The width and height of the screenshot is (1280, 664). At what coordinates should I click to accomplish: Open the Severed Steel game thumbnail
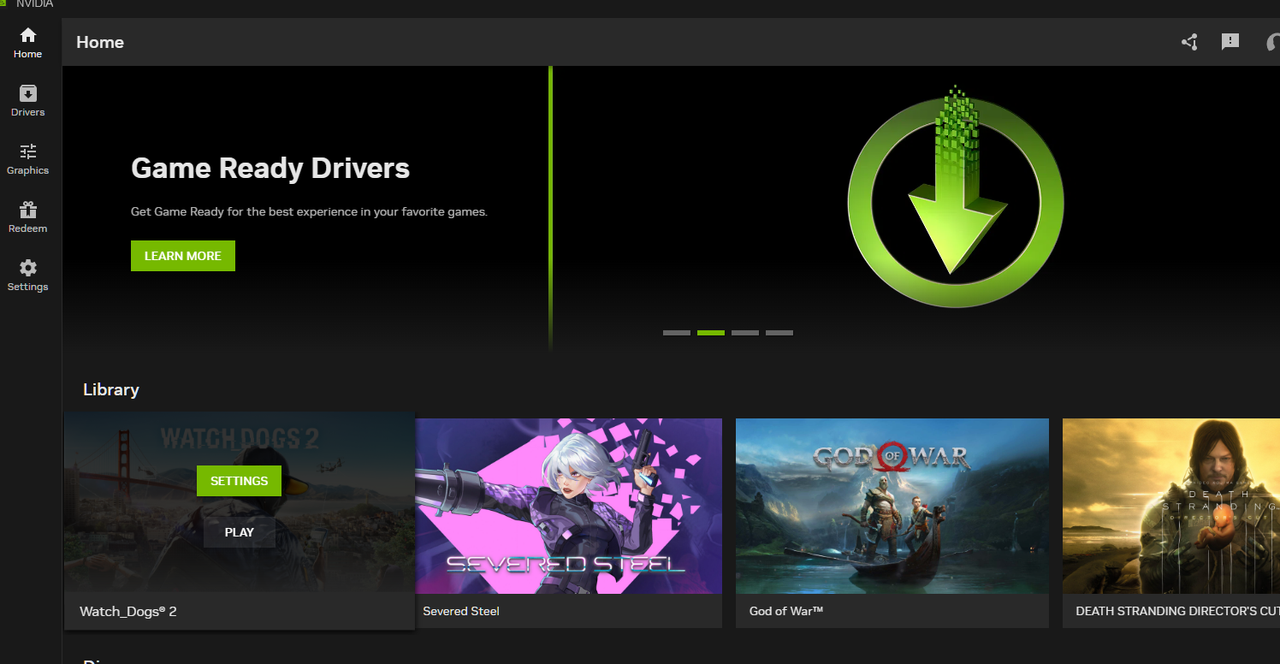tap(569, 506)
